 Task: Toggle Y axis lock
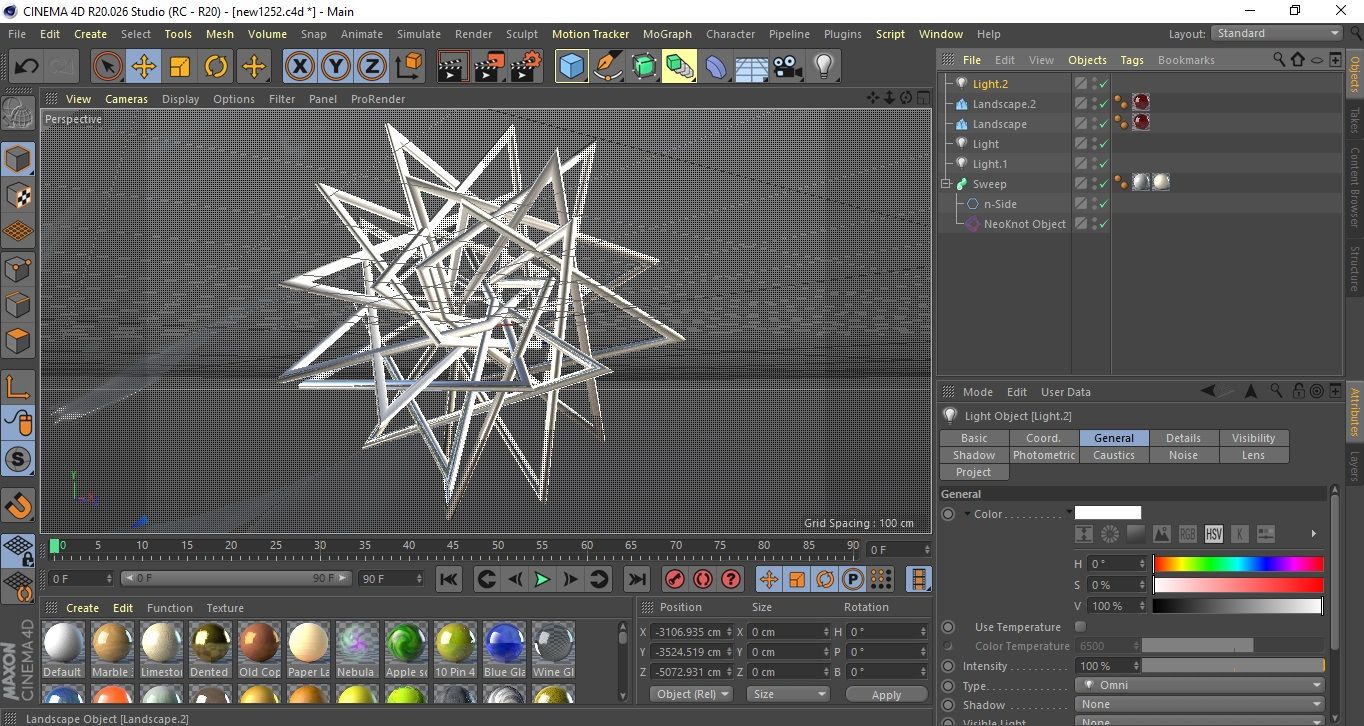(335, 67)
